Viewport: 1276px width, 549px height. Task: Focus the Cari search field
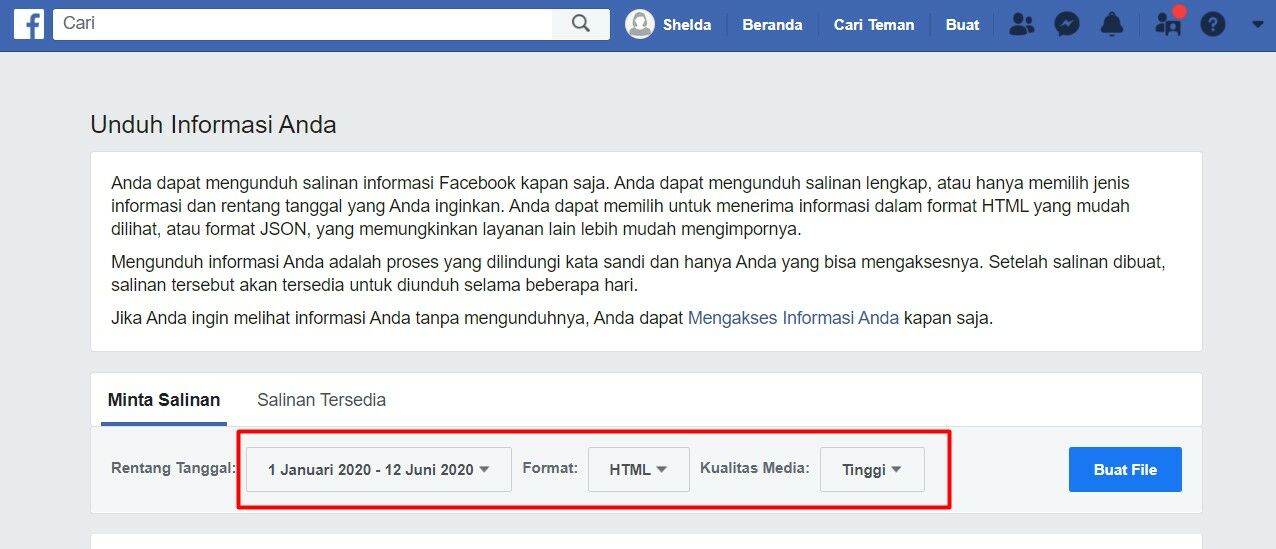[303, 24]
